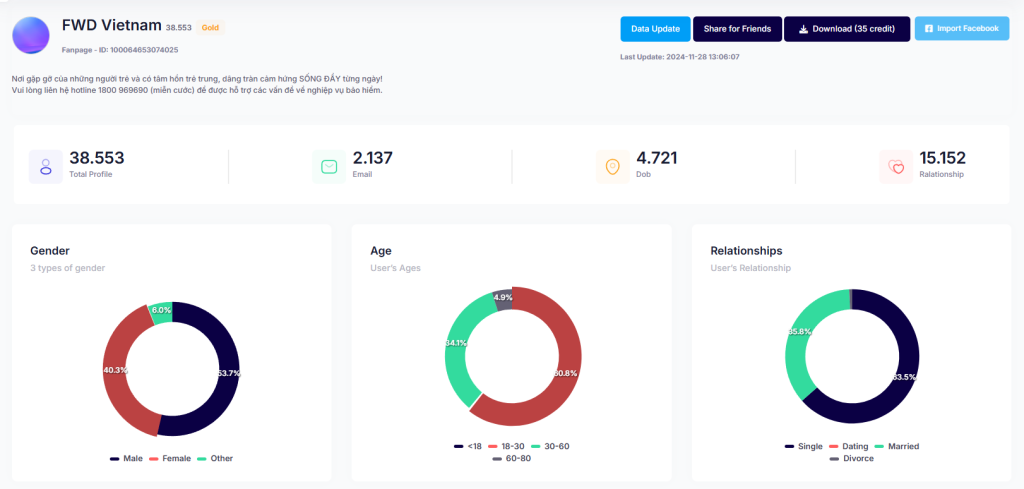Toggle Female legend in Gender chart

170,458
